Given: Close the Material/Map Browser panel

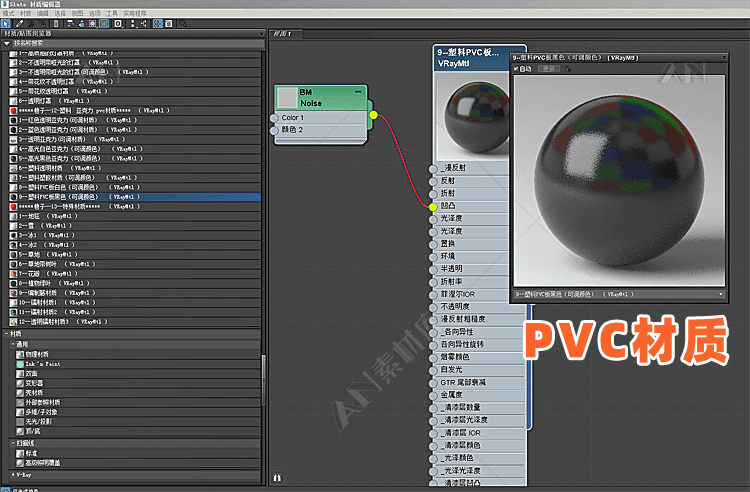Looking at the screenshot, I should point(262,33).
